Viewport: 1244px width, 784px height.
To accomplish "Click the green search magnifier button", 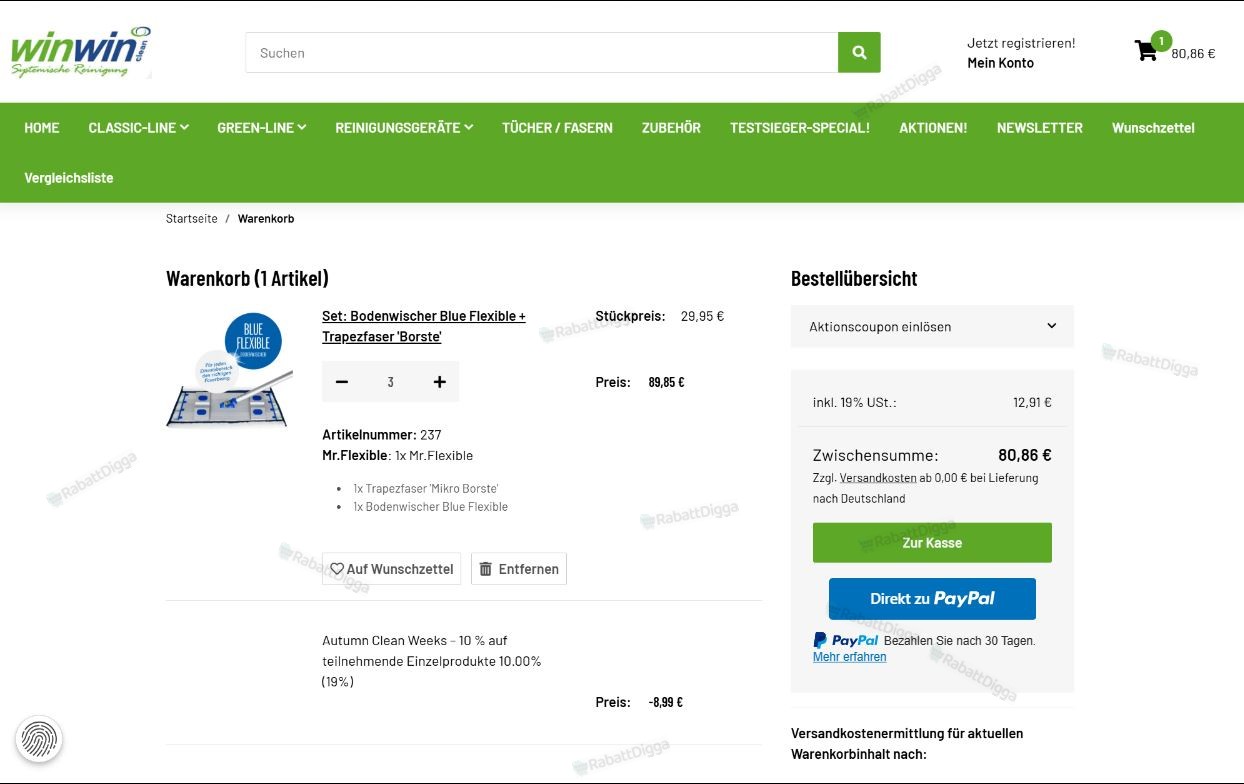I will (x=859, y=52).
